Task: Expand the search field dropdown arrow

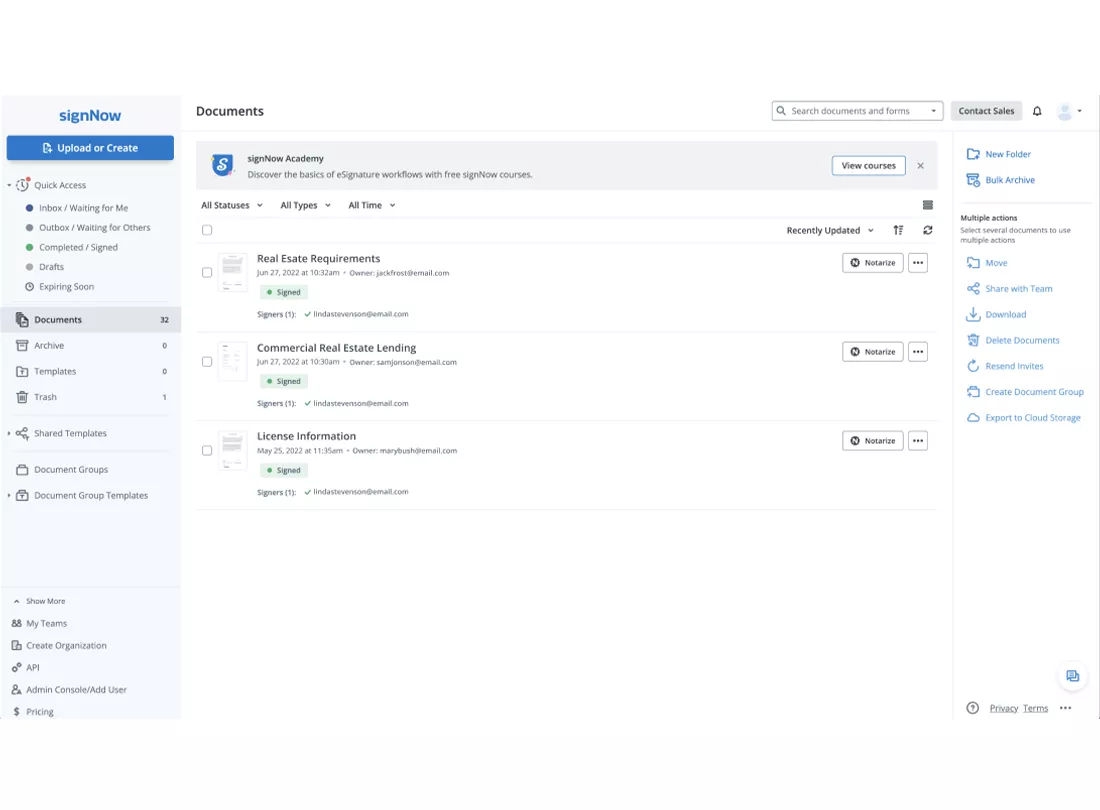Action: pos(933,111)
